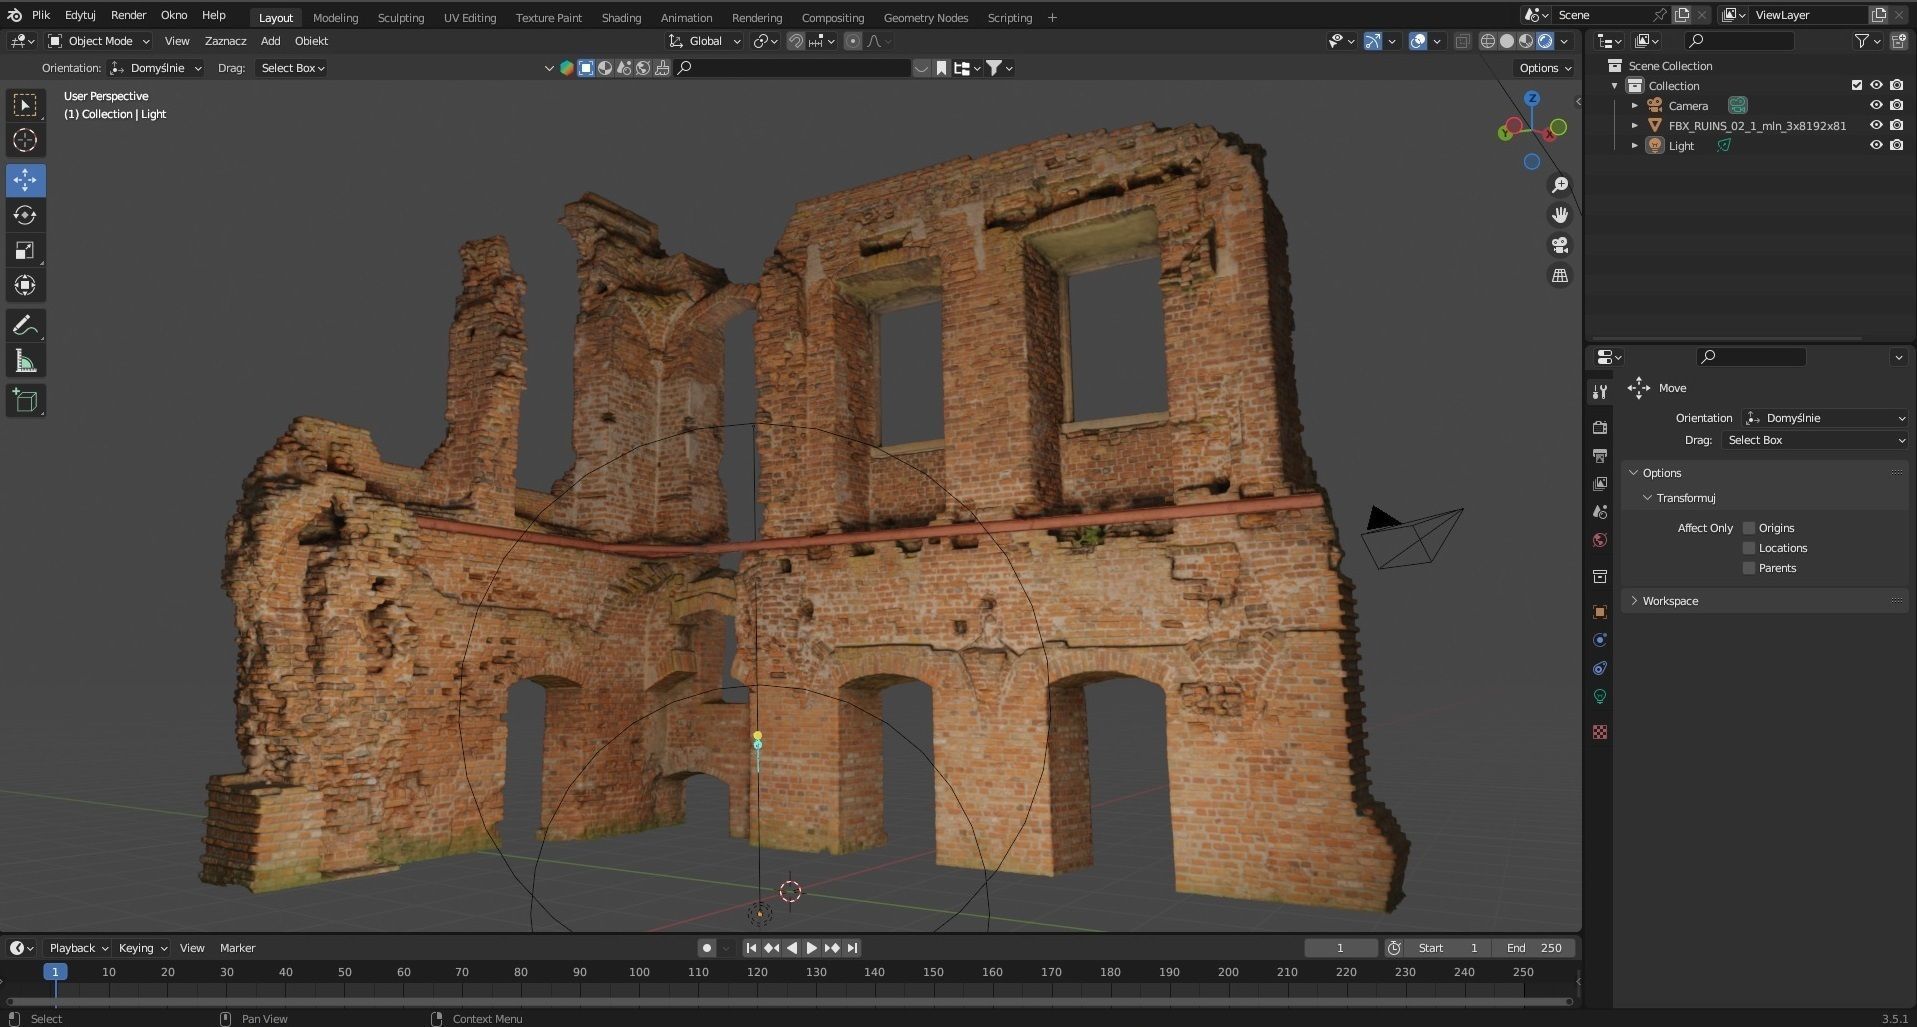The image size is (1917, 1027).
Task: Select the Rotate tool
Action: tap(25, 215)
